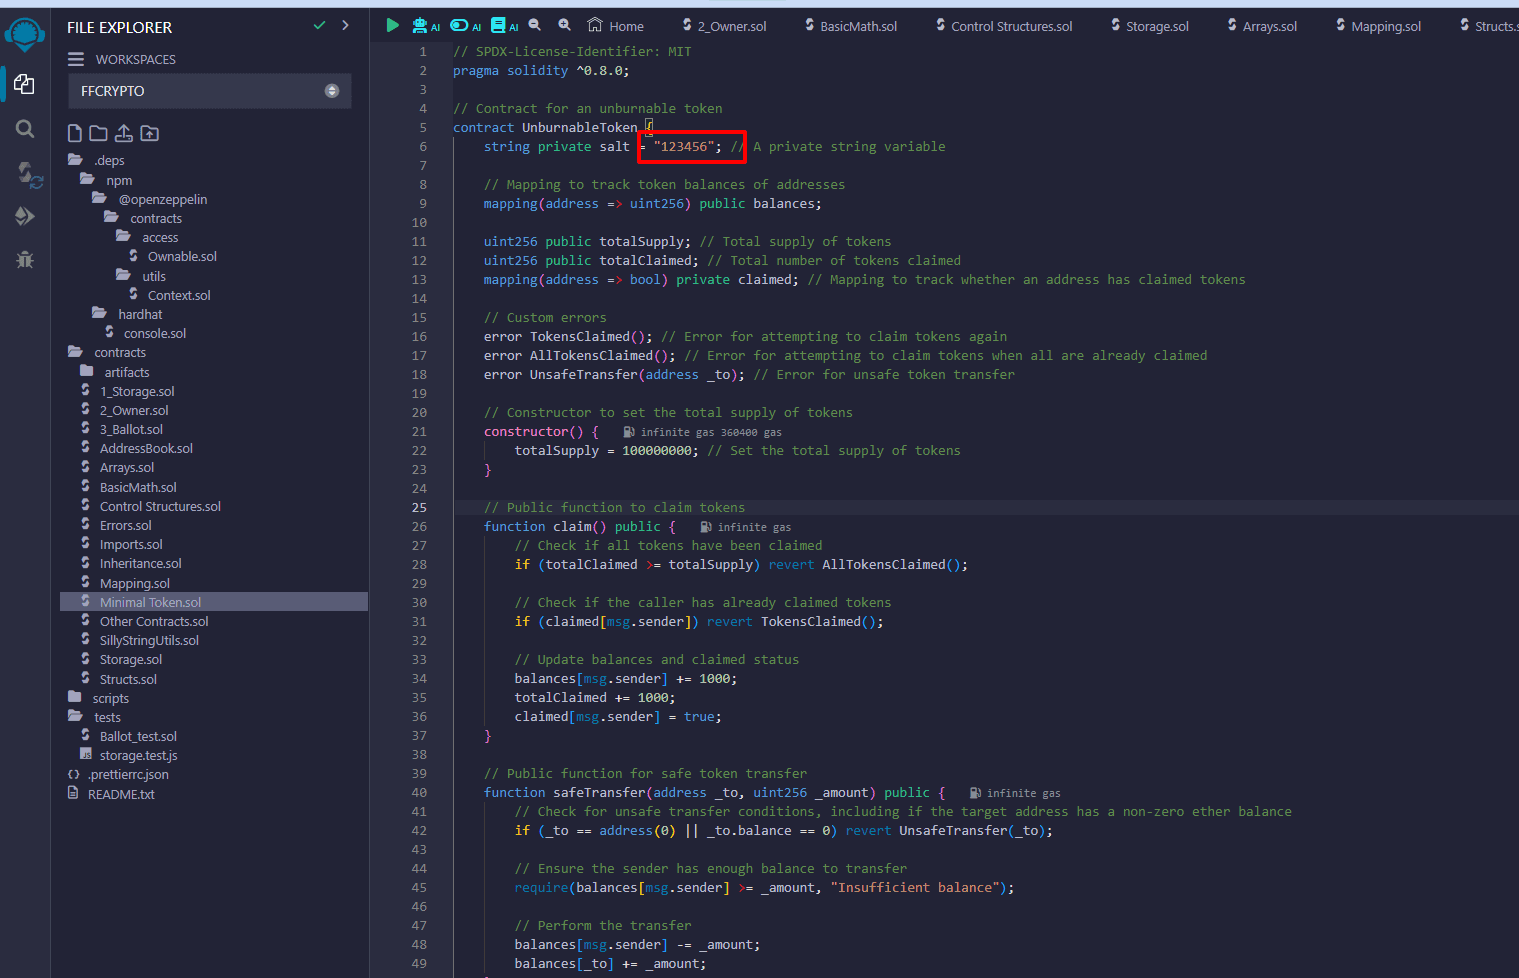Switch to the BasicMath.sol tab
This screenshot has height=978, width=1519.
click(851, 26)
